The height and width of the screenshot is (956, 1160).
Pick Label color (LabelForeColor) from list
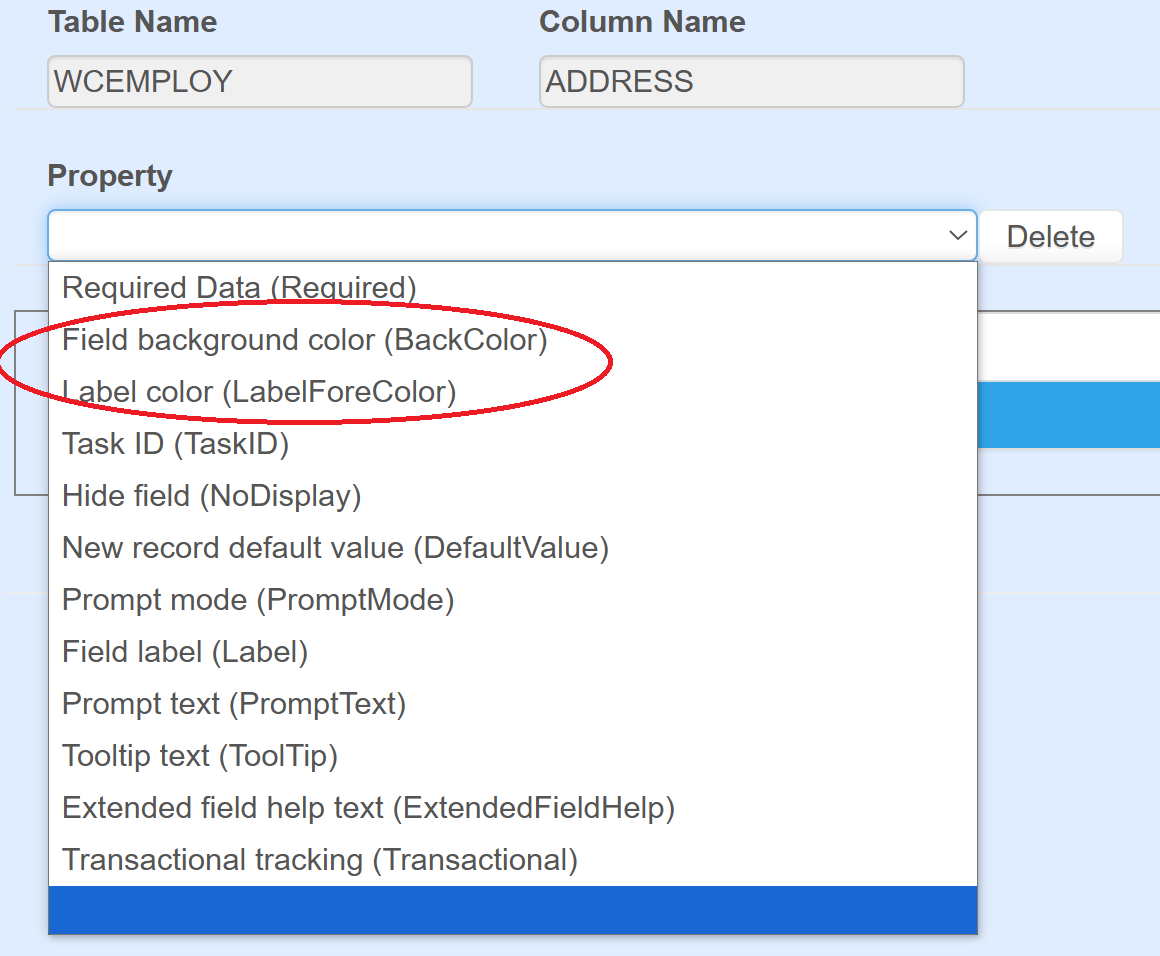pos(259,392)
